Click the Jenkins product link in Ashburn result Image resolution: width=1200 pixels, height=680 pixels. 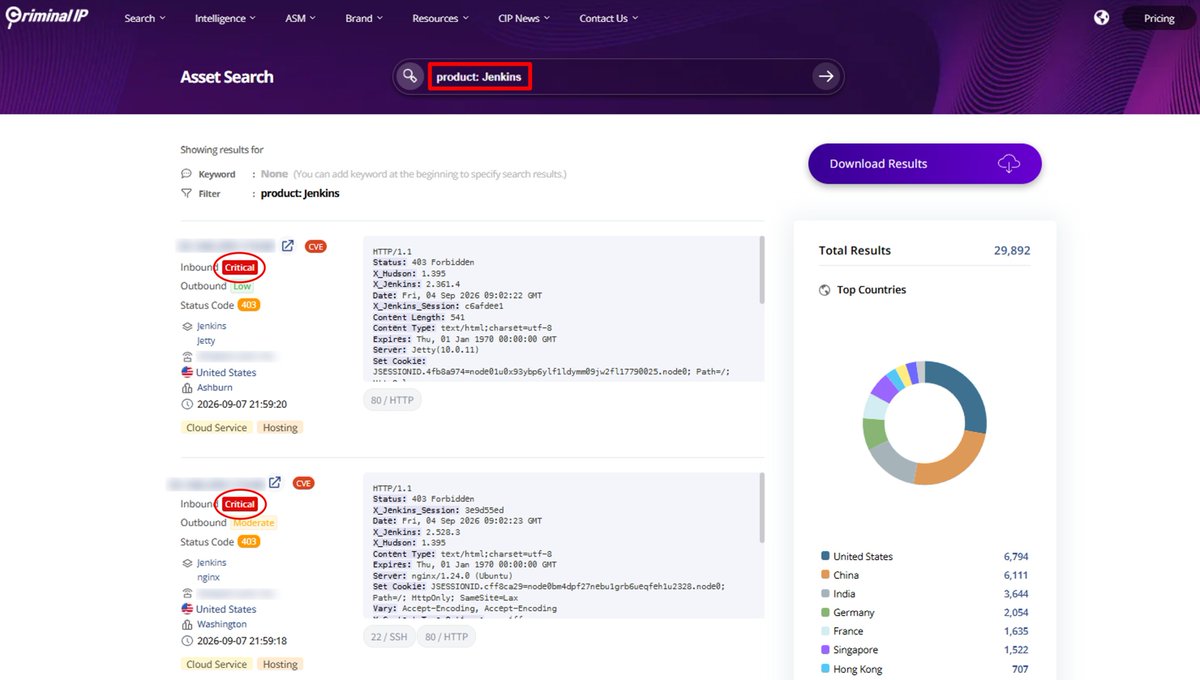[211, 326]
